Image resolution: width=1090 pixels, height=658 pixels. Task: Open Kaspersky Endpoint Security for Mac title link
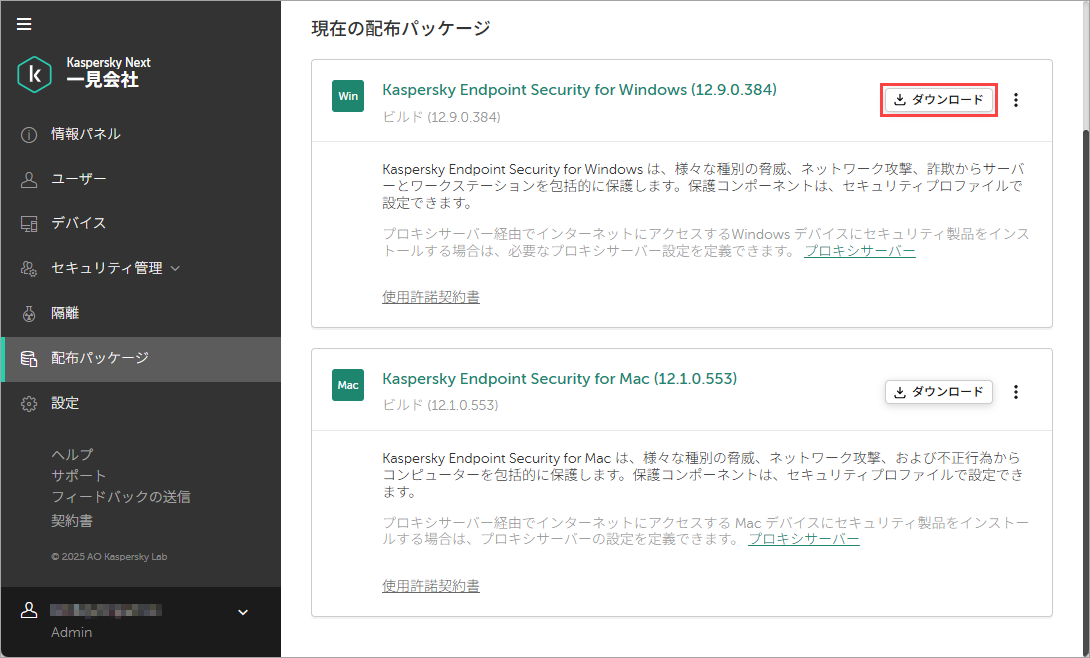tap(560, 379)
